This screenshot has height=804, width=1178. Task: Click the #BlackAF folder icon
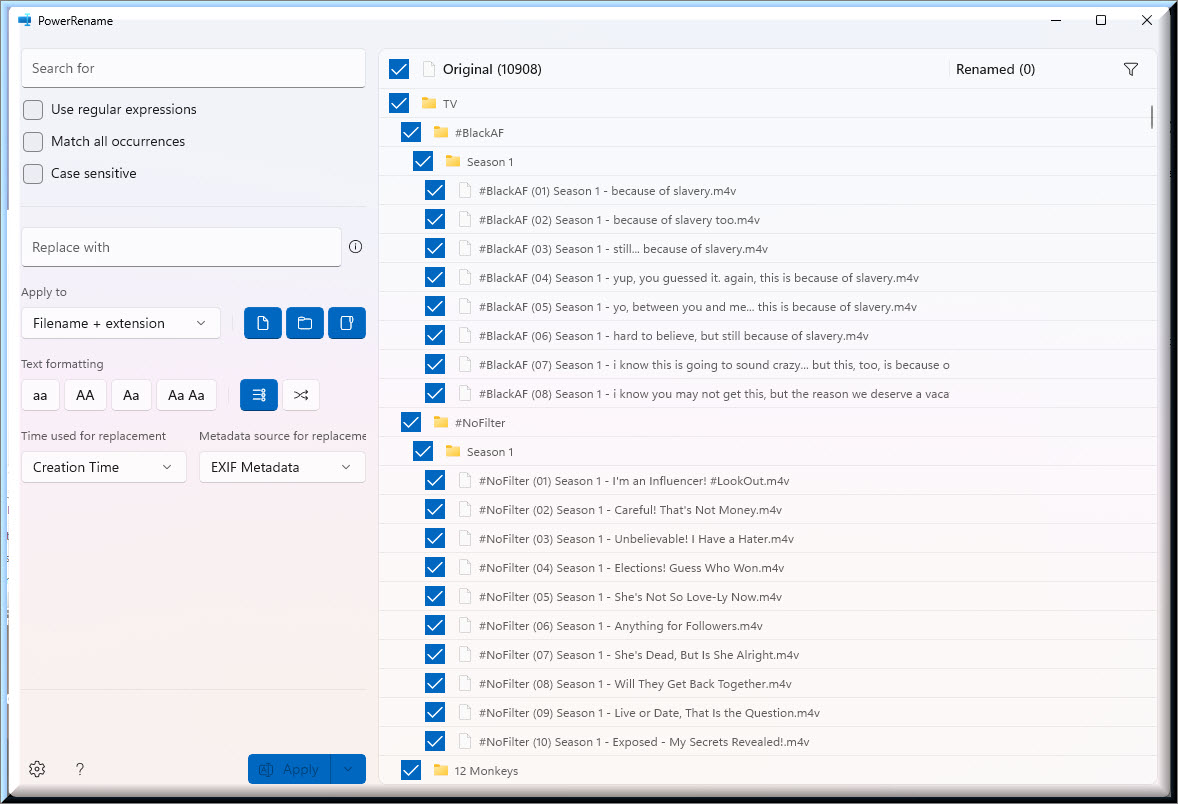pyautogui.click(x=441, y=132)
